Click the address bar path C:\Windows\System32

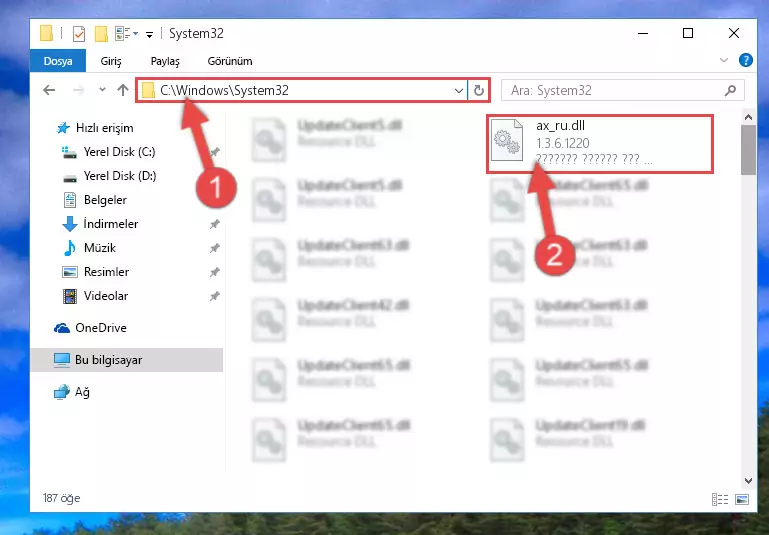(224, 90)
